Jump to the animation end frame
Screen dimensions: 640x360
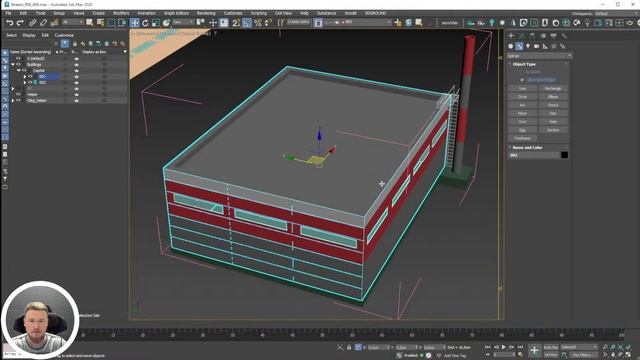click(520, 347)
